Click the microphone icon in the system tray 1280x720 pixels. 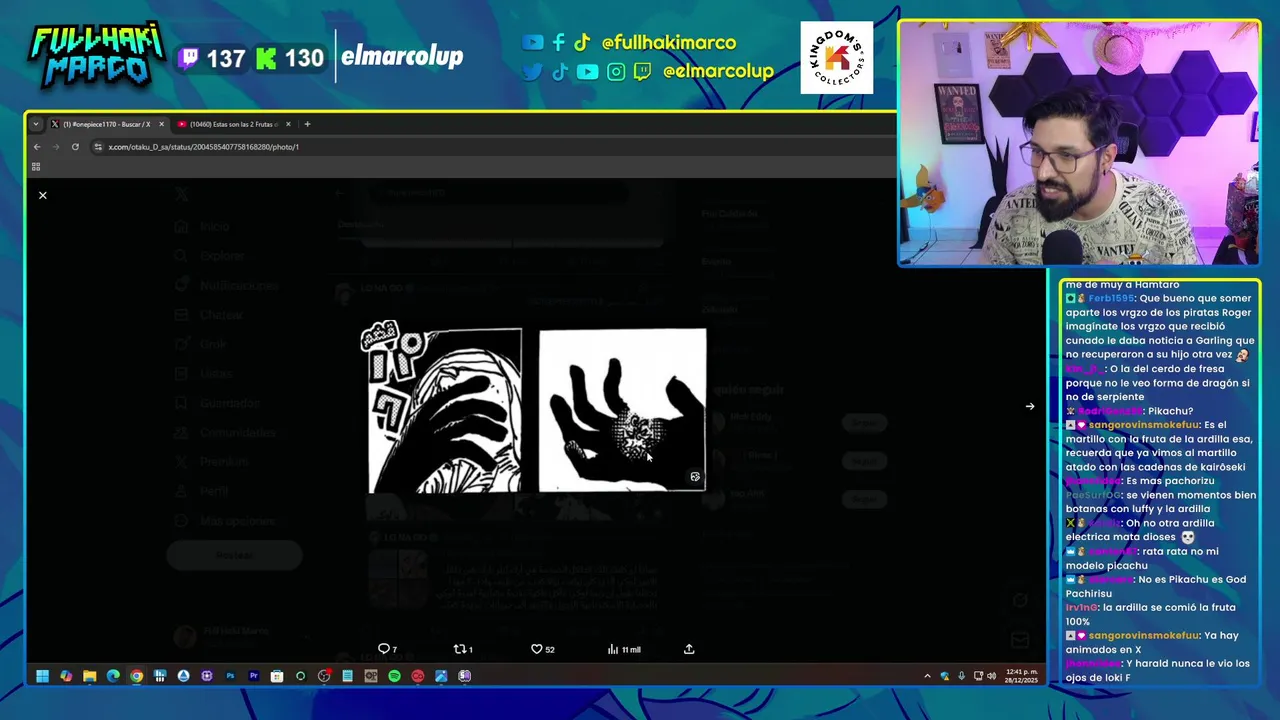click(x=961, y=676)
